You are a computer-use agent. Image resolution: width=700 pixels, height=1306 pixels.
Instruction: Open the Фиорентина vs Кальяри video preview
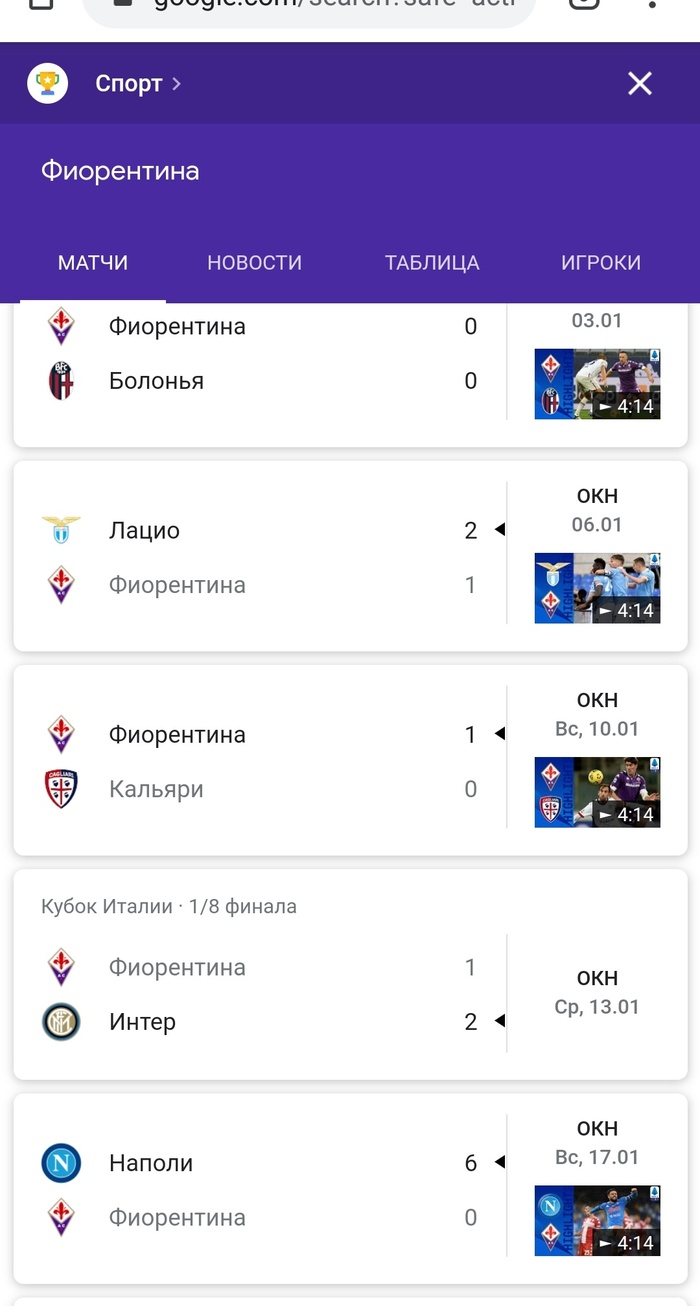pos(597,792)
